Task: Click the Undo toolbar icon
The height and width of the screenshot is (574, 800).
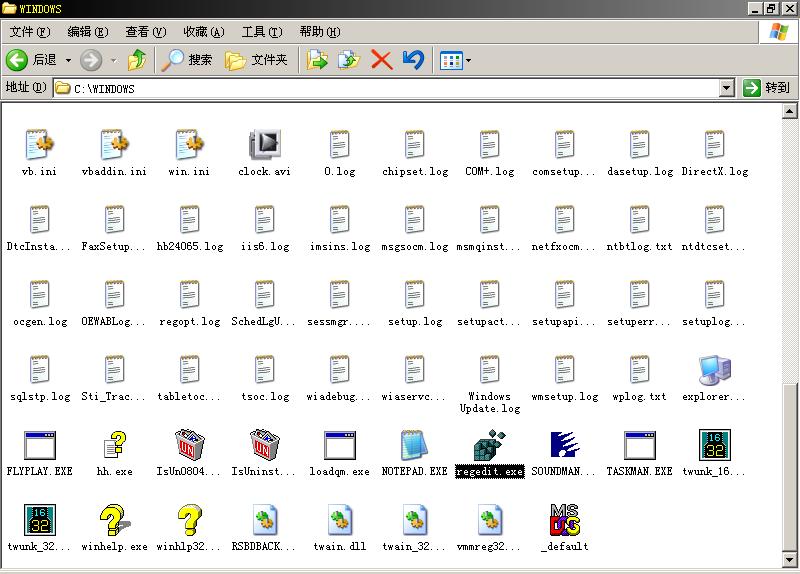Action: click(413, 60)
